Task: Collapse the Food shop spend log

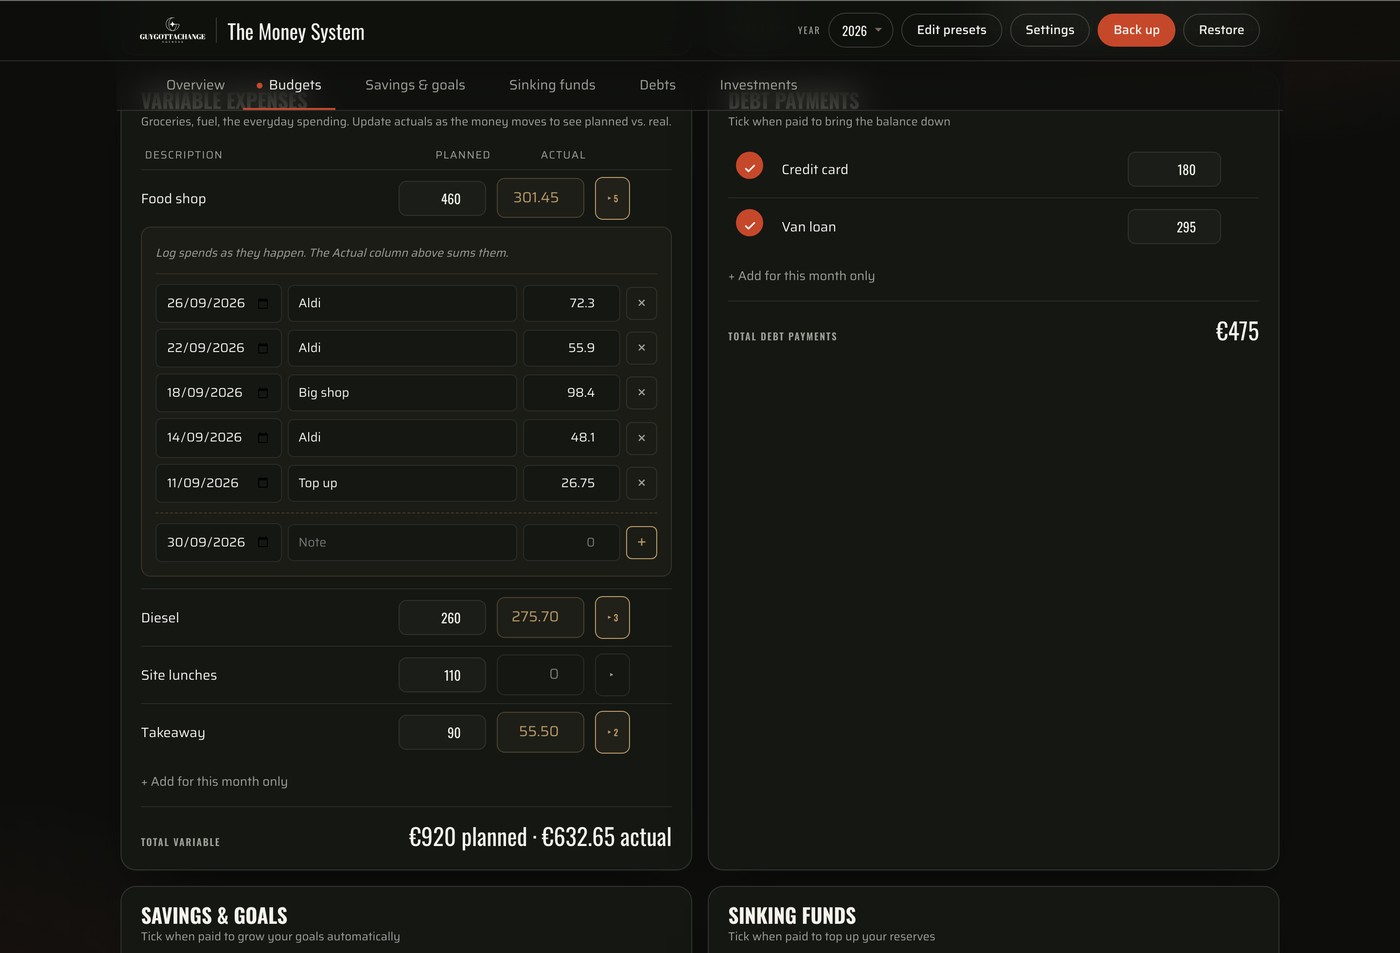Action: point(612,198)
